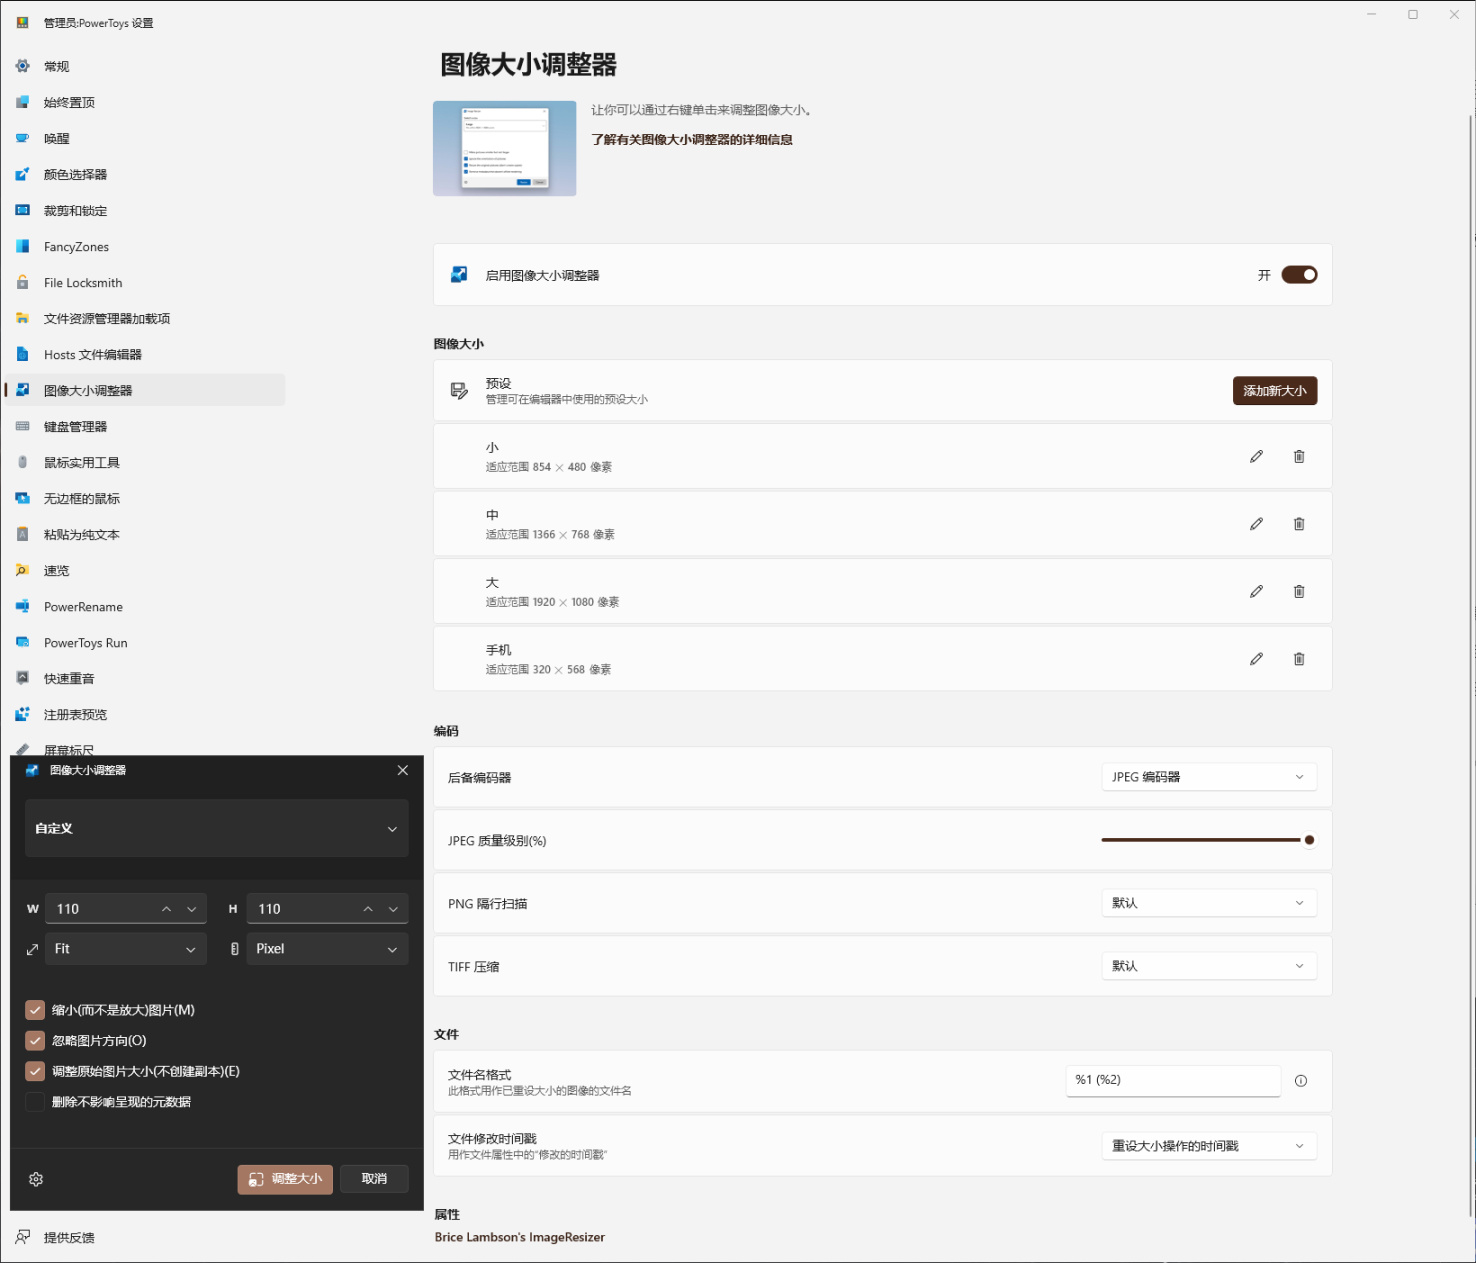The image size is (1476, 1263).
Task: Edit the 大 preset with pencil icon
Action: point(1256,591)
